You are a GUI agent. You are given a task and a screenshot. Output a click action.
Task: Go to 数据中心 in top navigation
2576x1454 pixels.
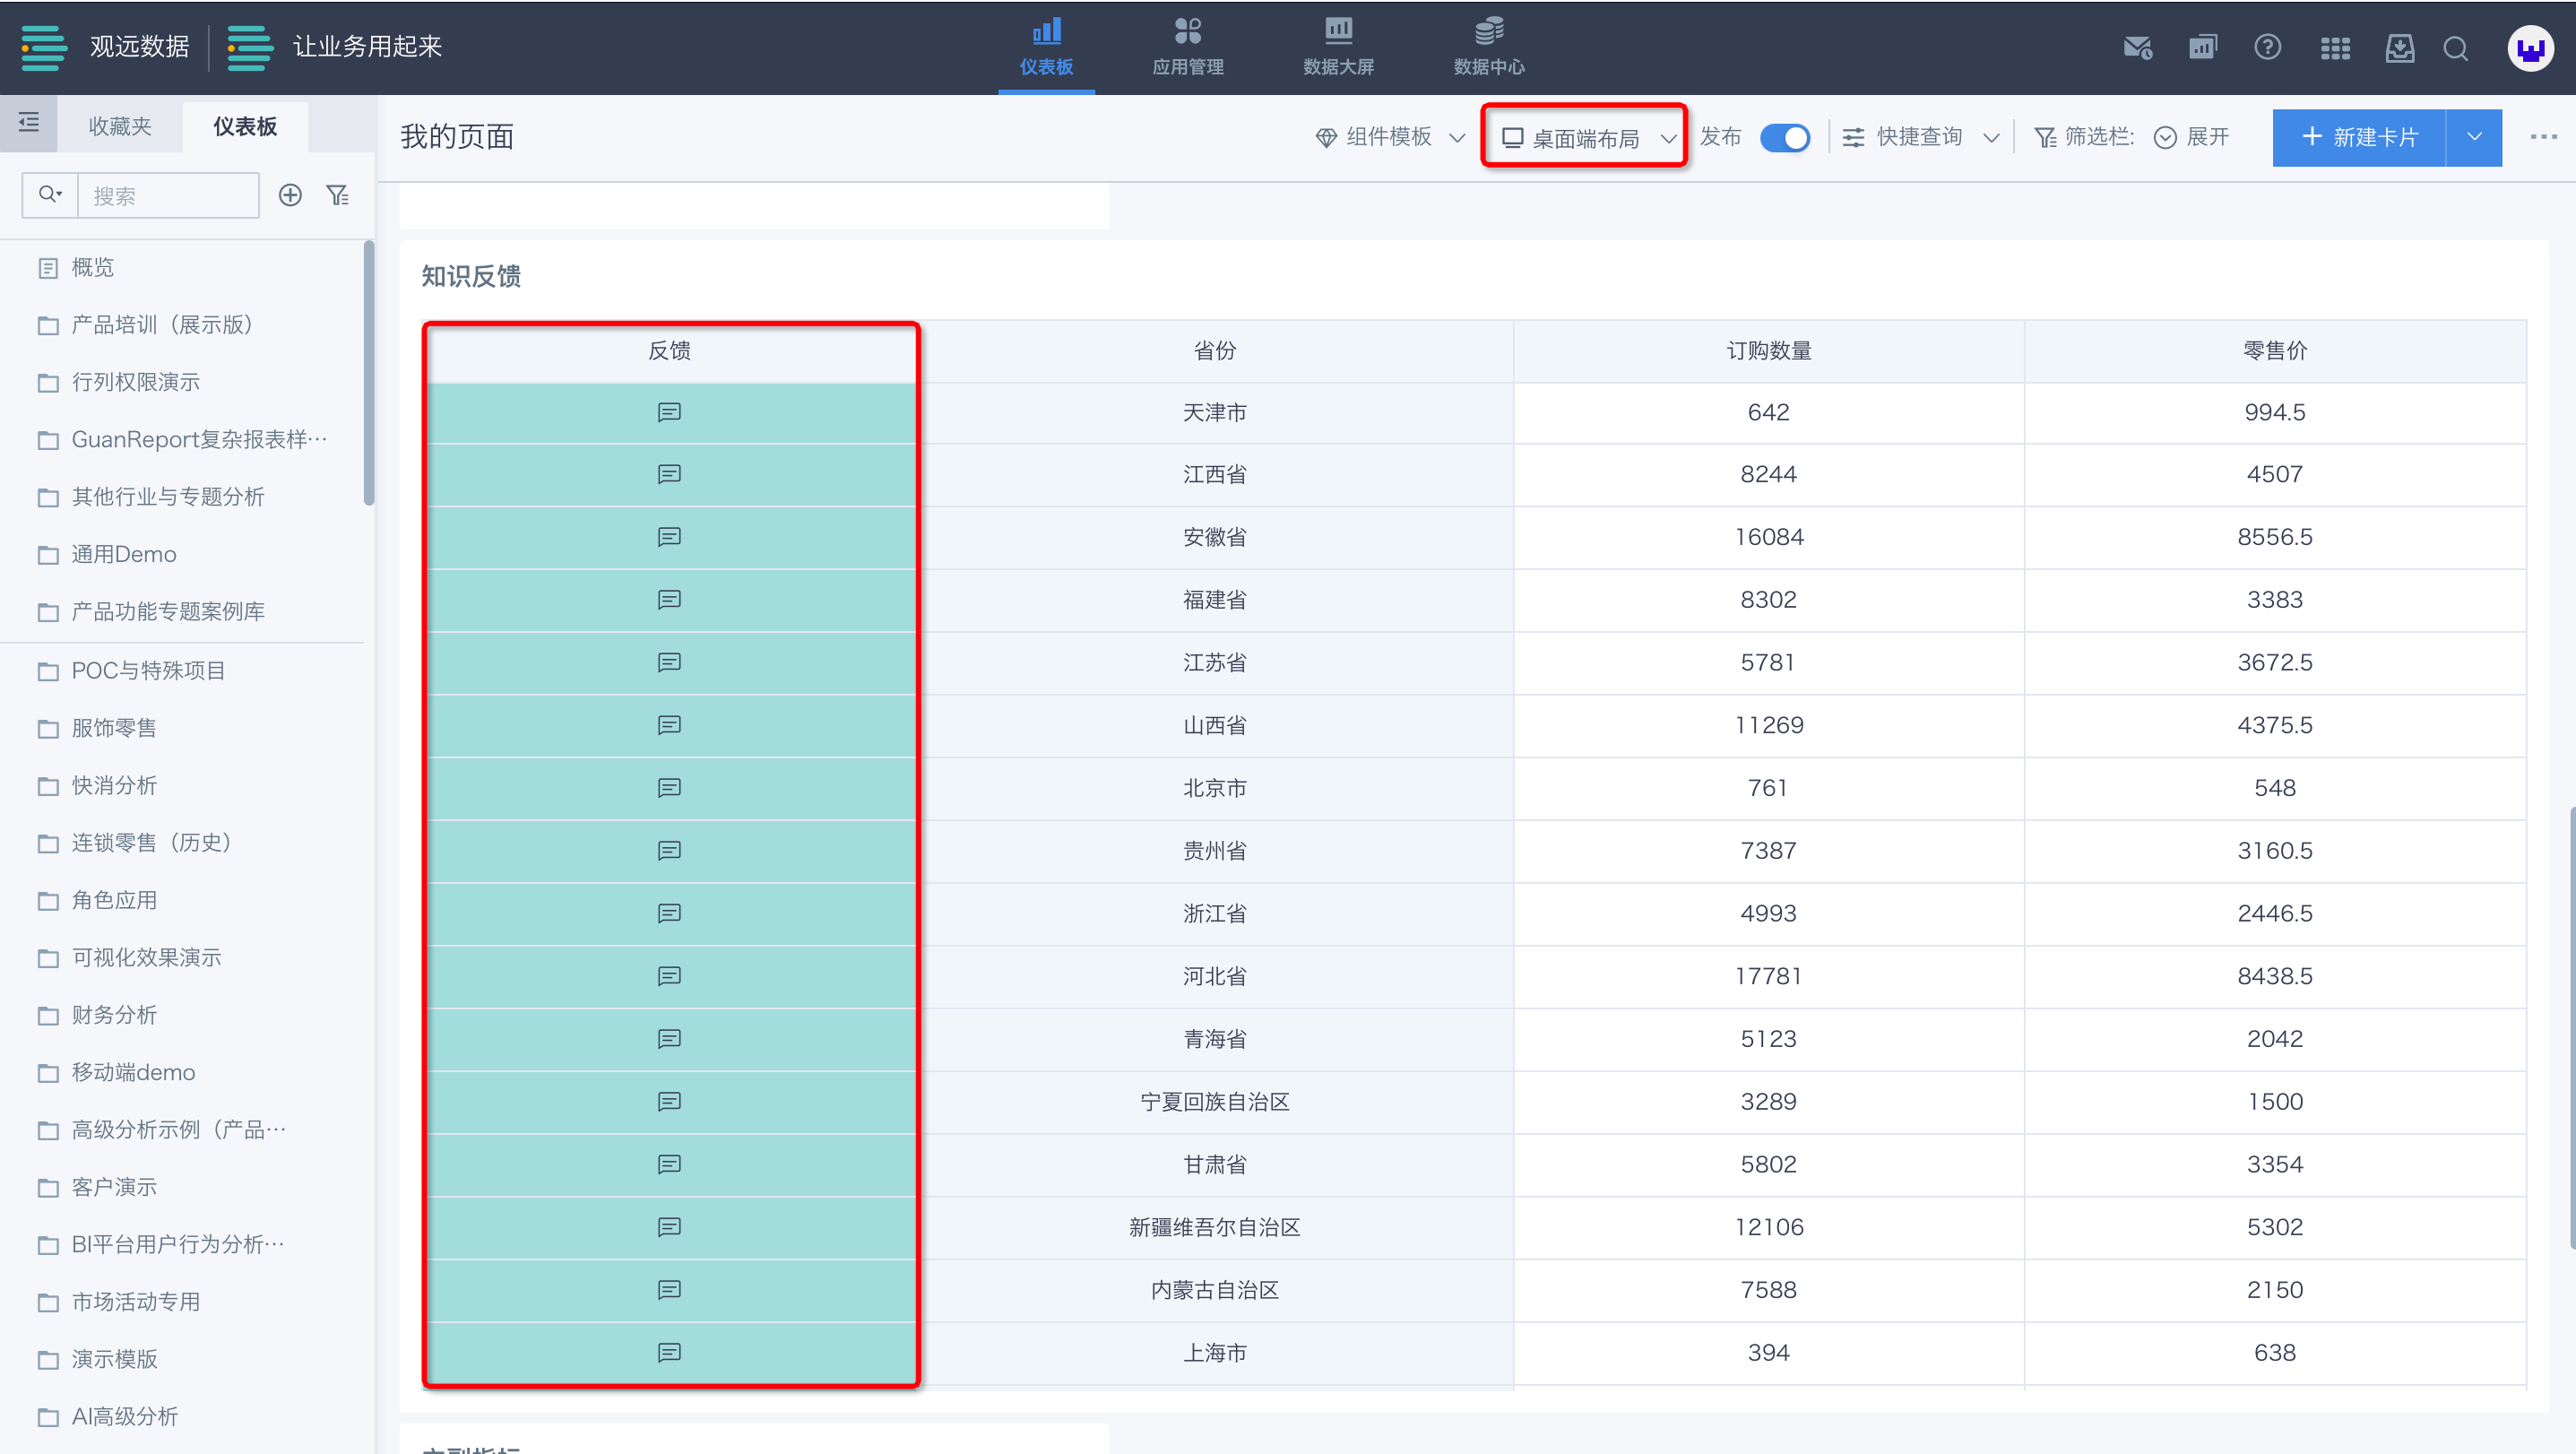tap(1488, 47)
